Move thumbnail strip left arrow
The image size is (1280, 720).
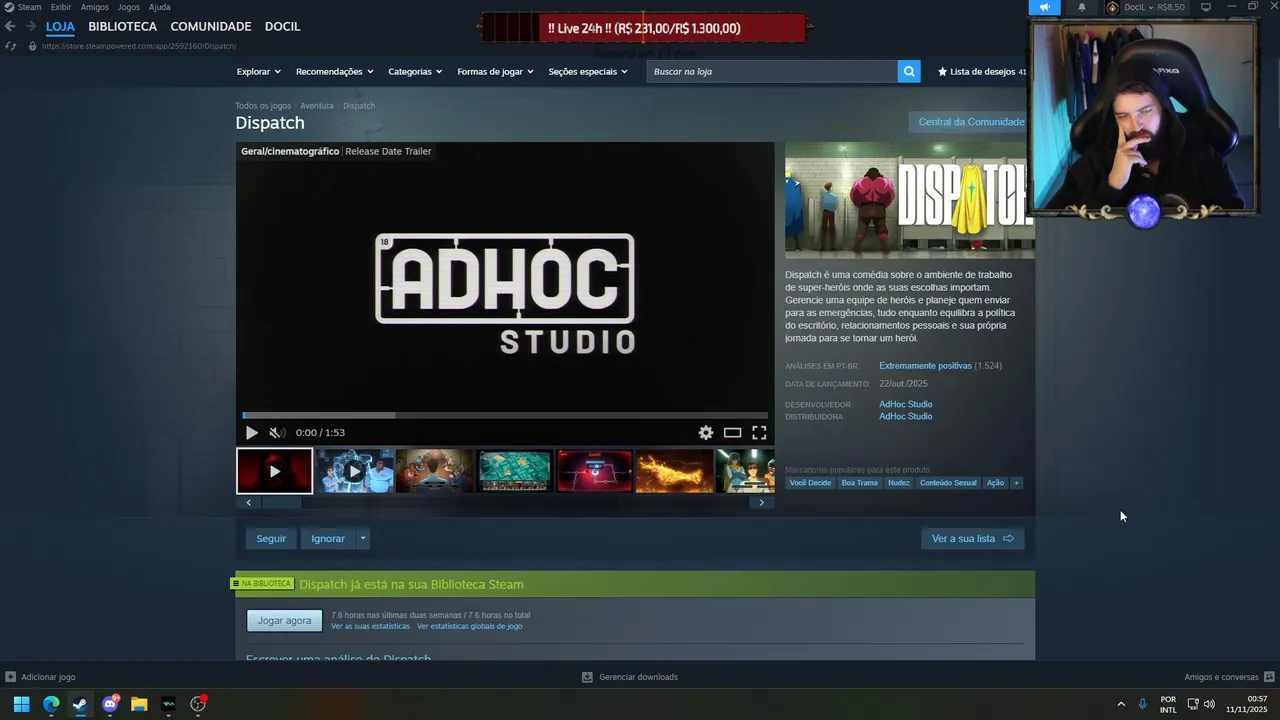click(x=249, y=502)
